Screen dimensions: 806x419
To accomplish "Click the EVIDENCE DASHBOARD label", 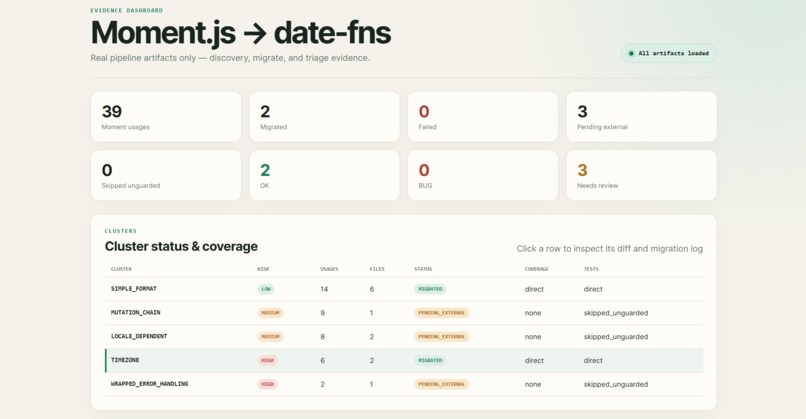I will 126,10.
